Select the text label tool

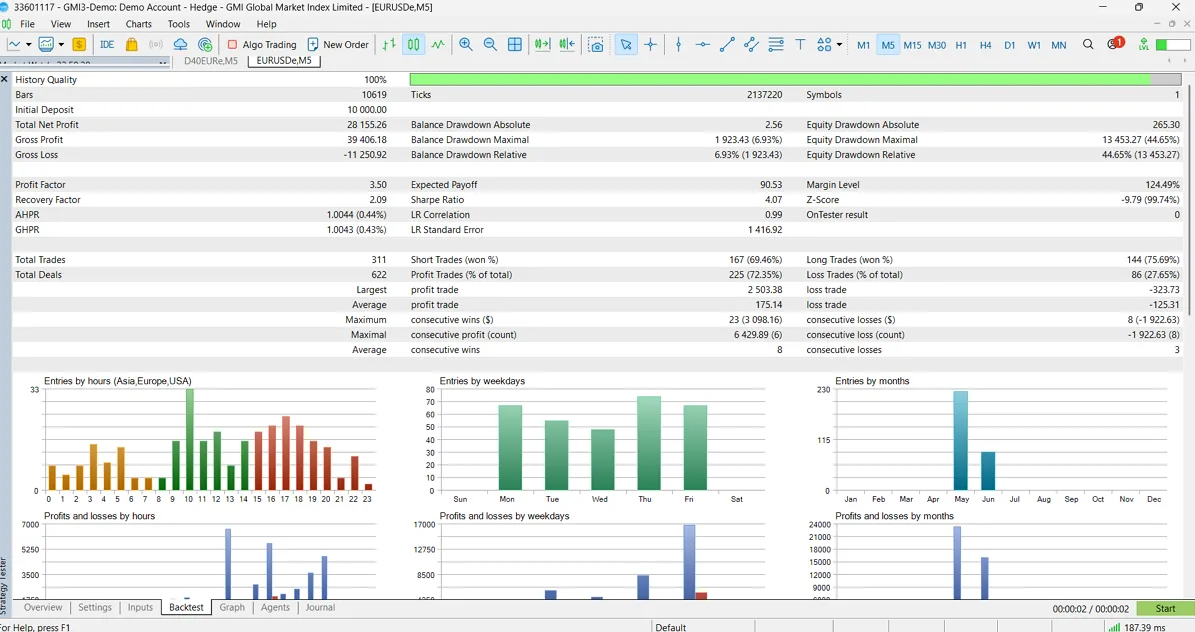point(800,44)
